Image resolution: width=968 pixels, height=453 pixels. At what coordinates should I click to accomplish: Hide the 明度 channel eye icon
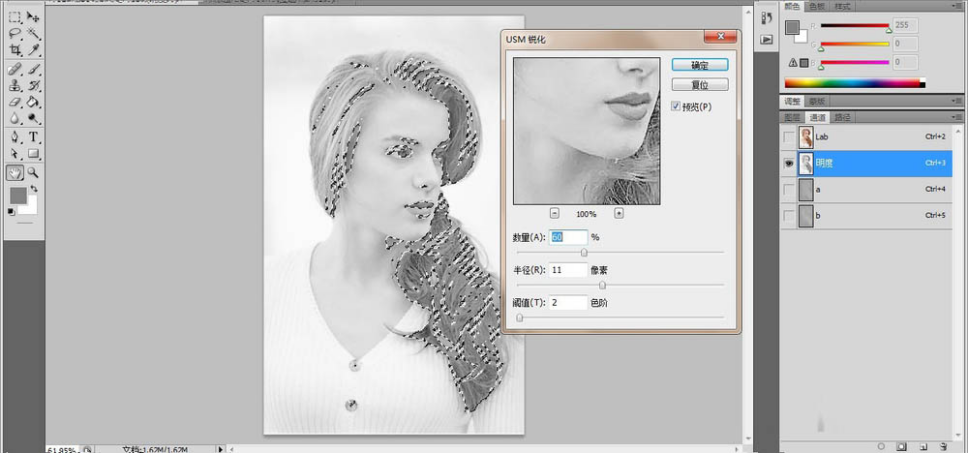click(x=790, y=162)
